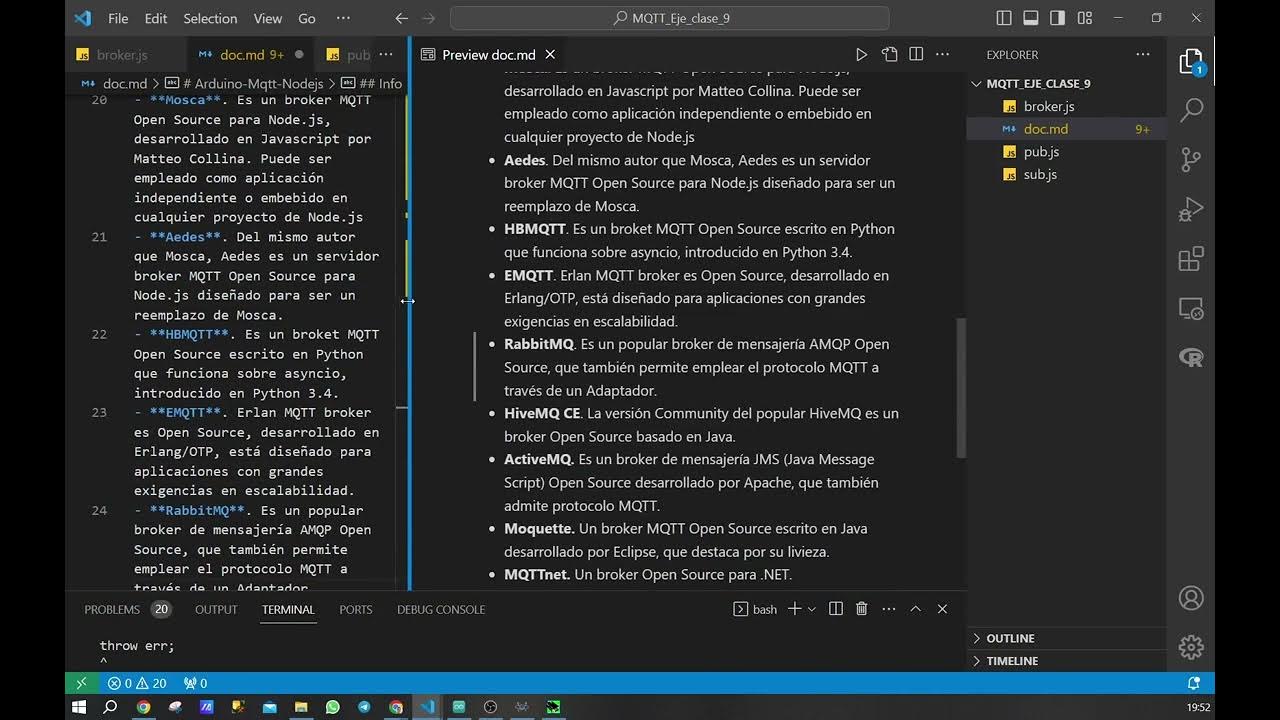Click the MQTT_Eje_clase_9 command center search
This screenshot has width=1280, height=720.
[670, 18]
